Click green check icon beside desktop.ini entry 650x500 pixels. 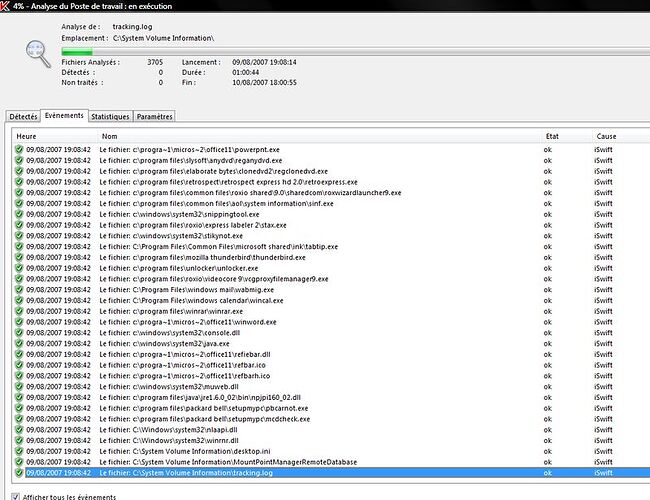[x=19, y=451]
